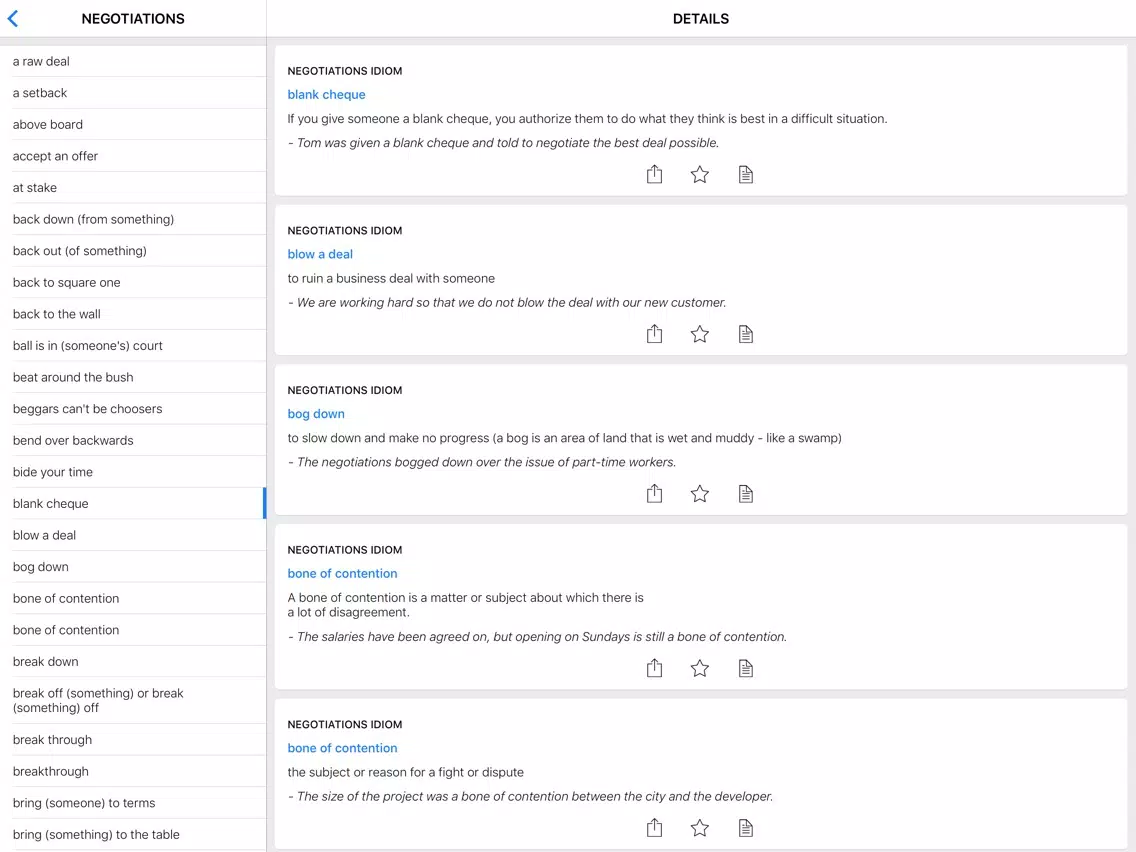
Task: Open 'bog down' blue title link
Action: point(316,414)
